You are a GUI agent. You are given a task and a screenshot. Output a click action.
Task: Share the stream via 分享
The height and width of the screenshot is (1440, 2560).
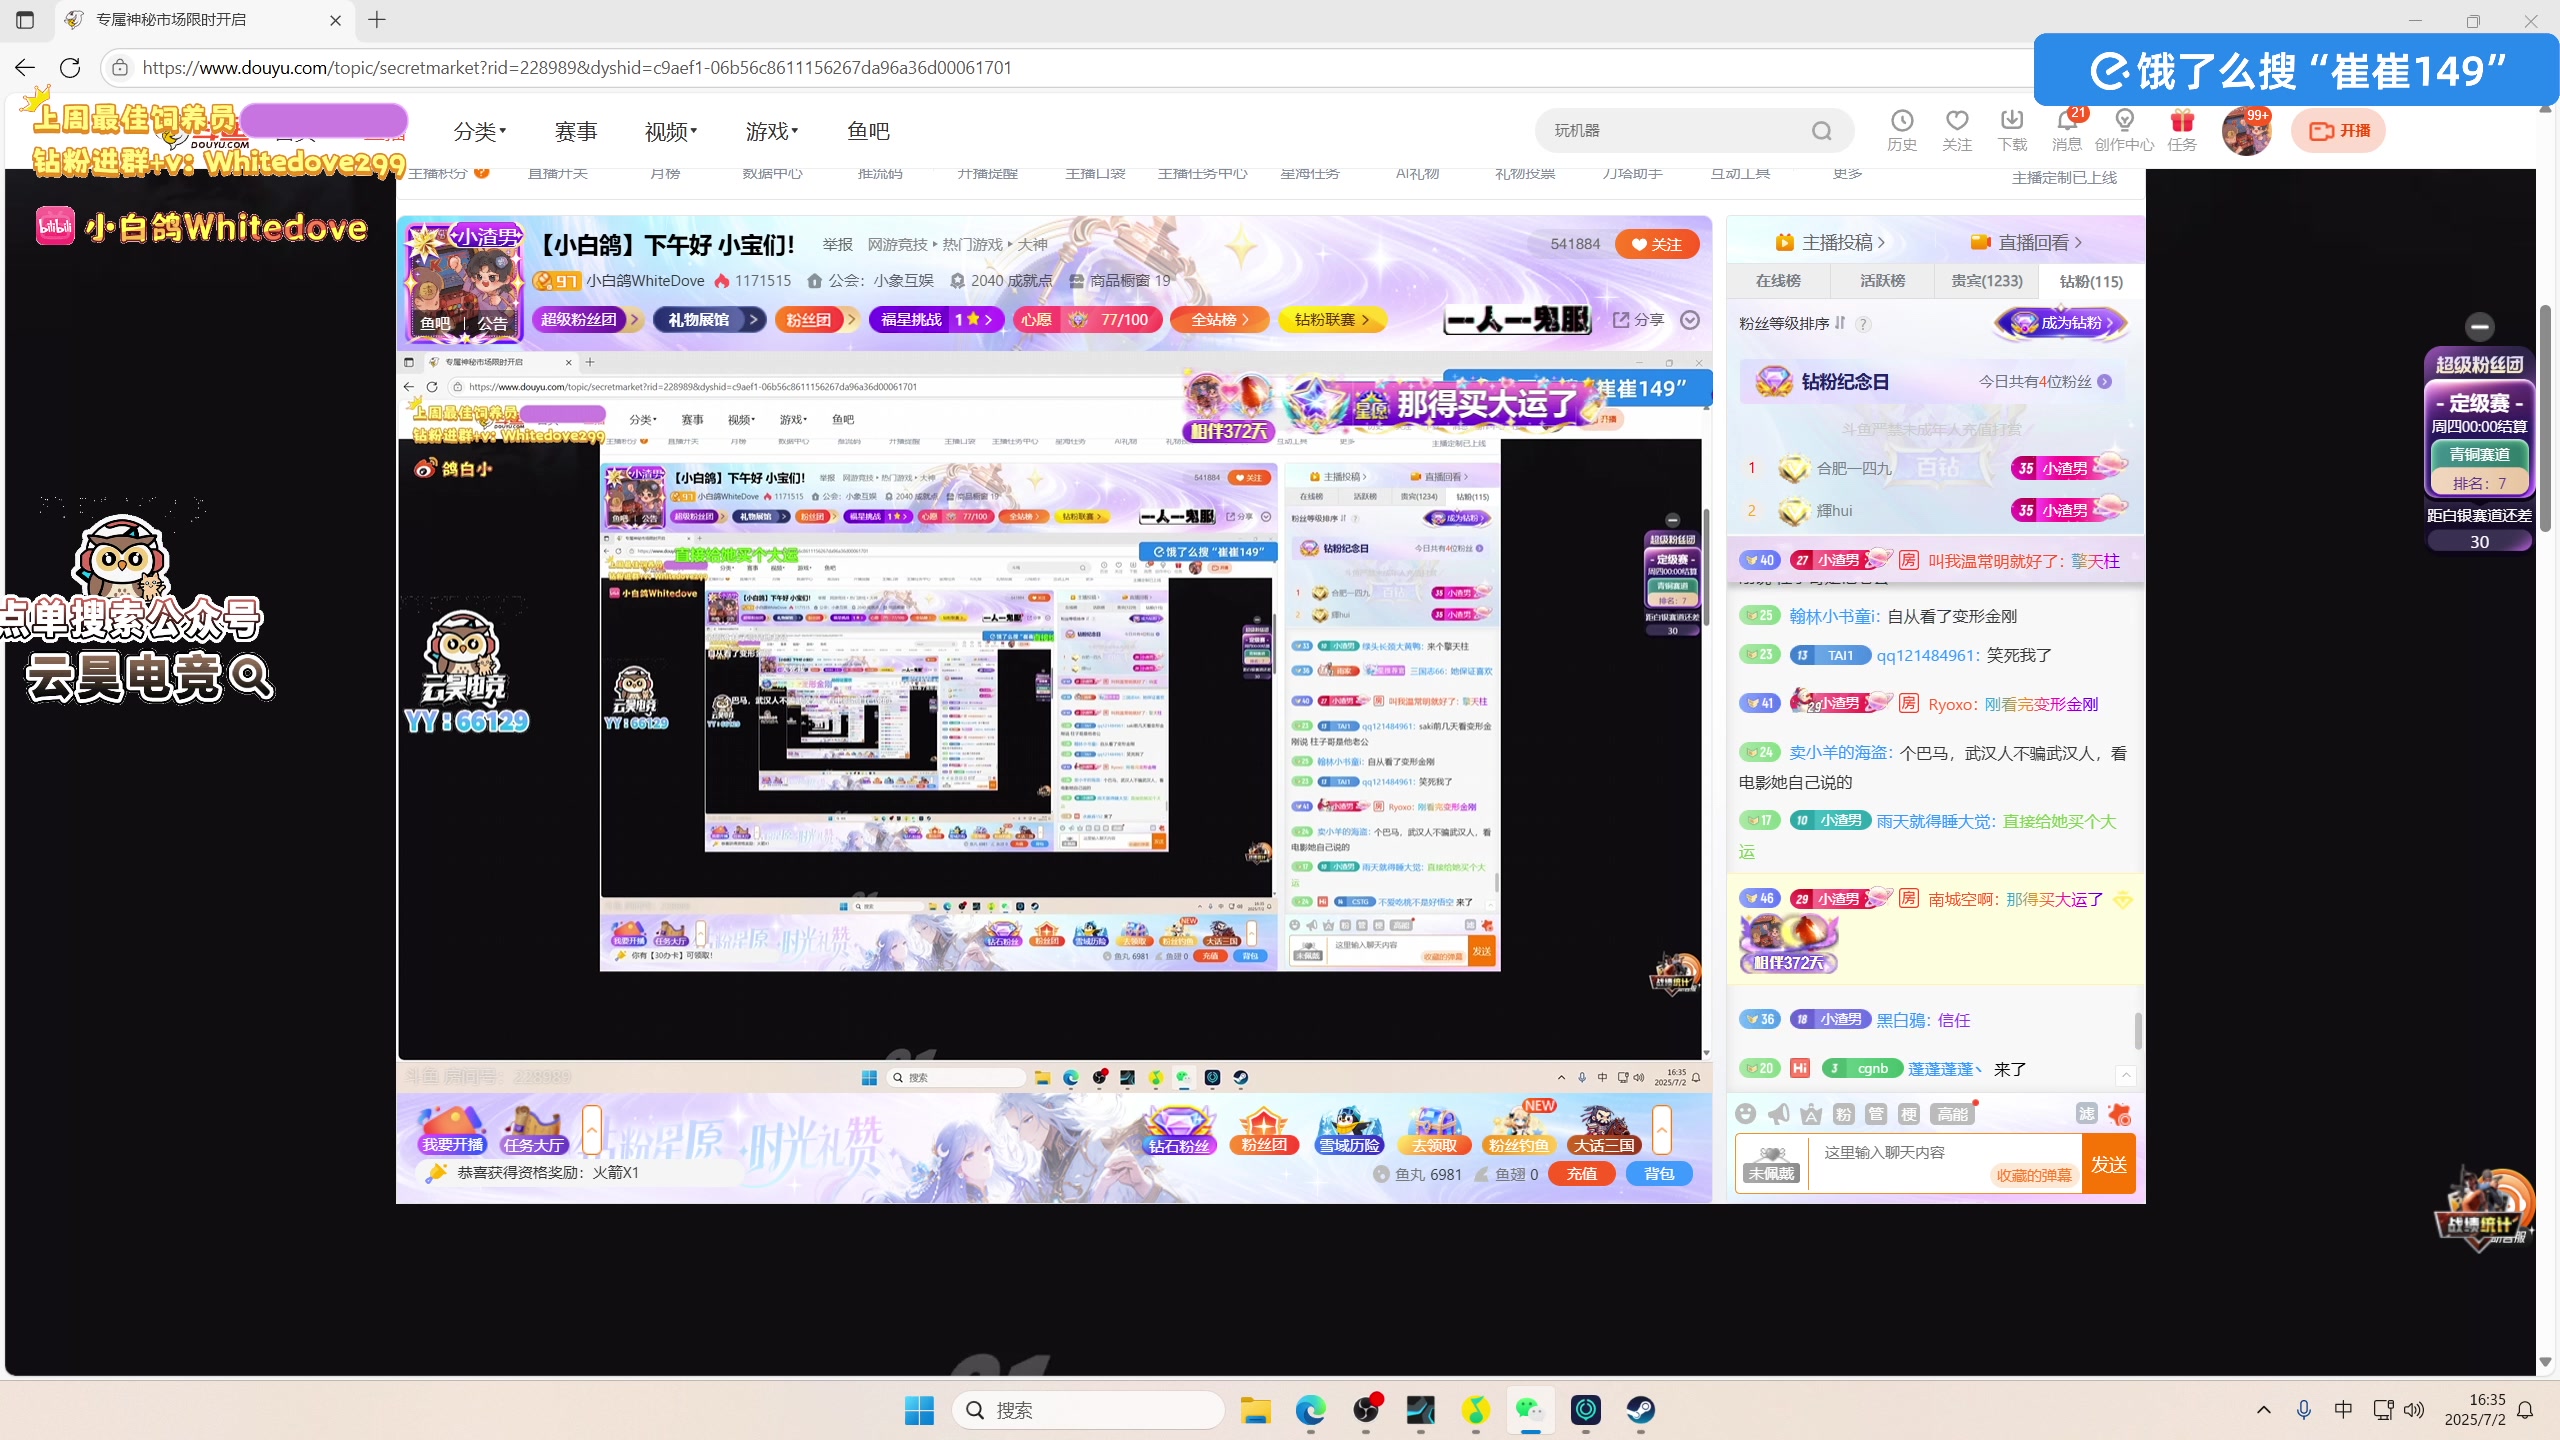pos(1638,319)
